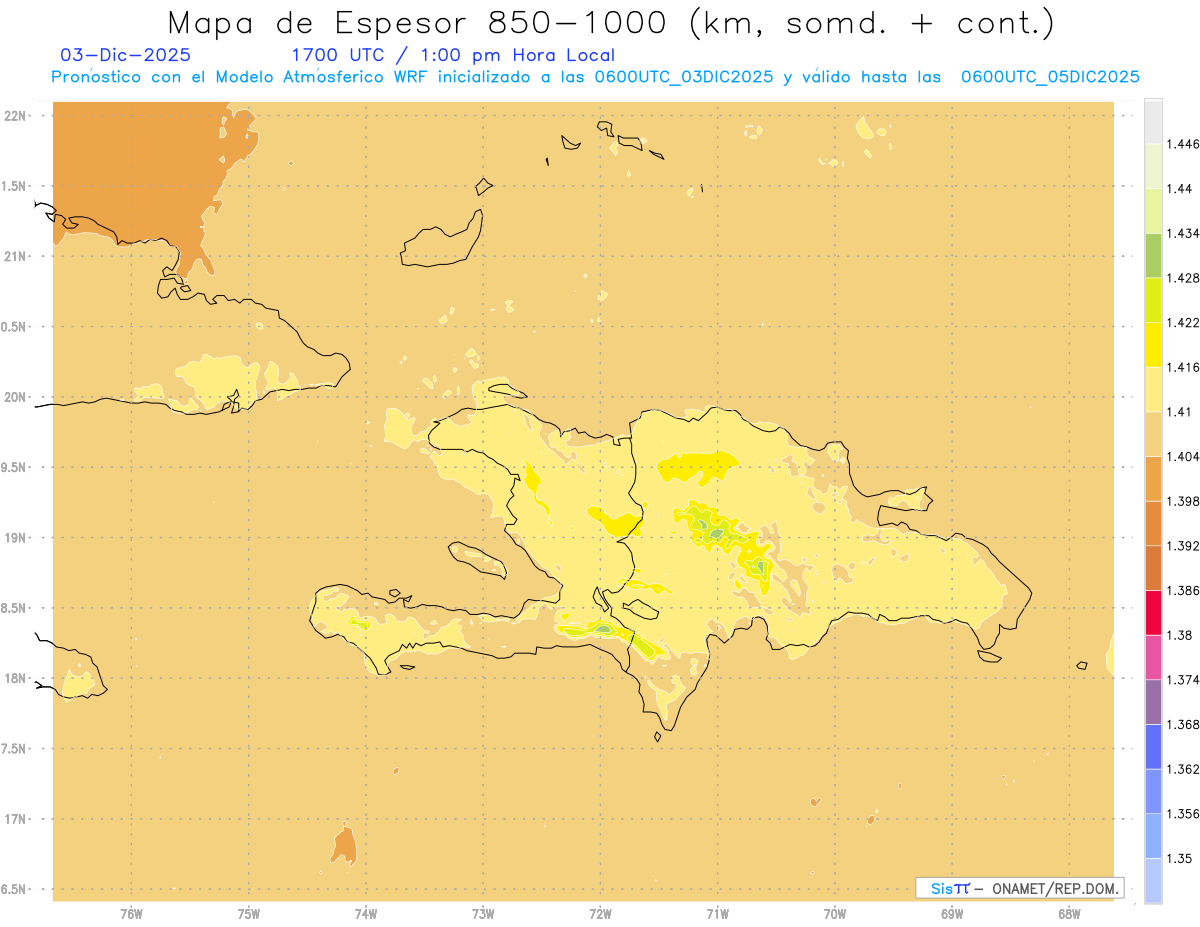The height and width of the screenshot is (927, 1200).
Task: Click the red colorbar segment above 1.38
Action: click(1153, 612)
